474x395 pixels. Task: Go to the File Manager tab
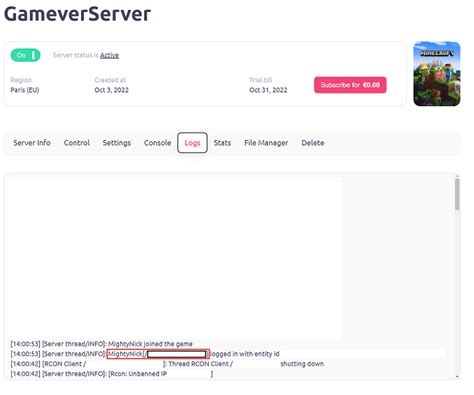pyautogui.click(x=266, y=143)
